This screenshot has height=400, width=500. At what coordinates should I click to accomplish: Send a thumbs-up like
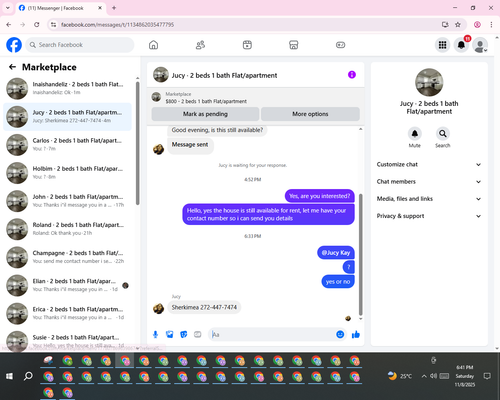(356, 334)
